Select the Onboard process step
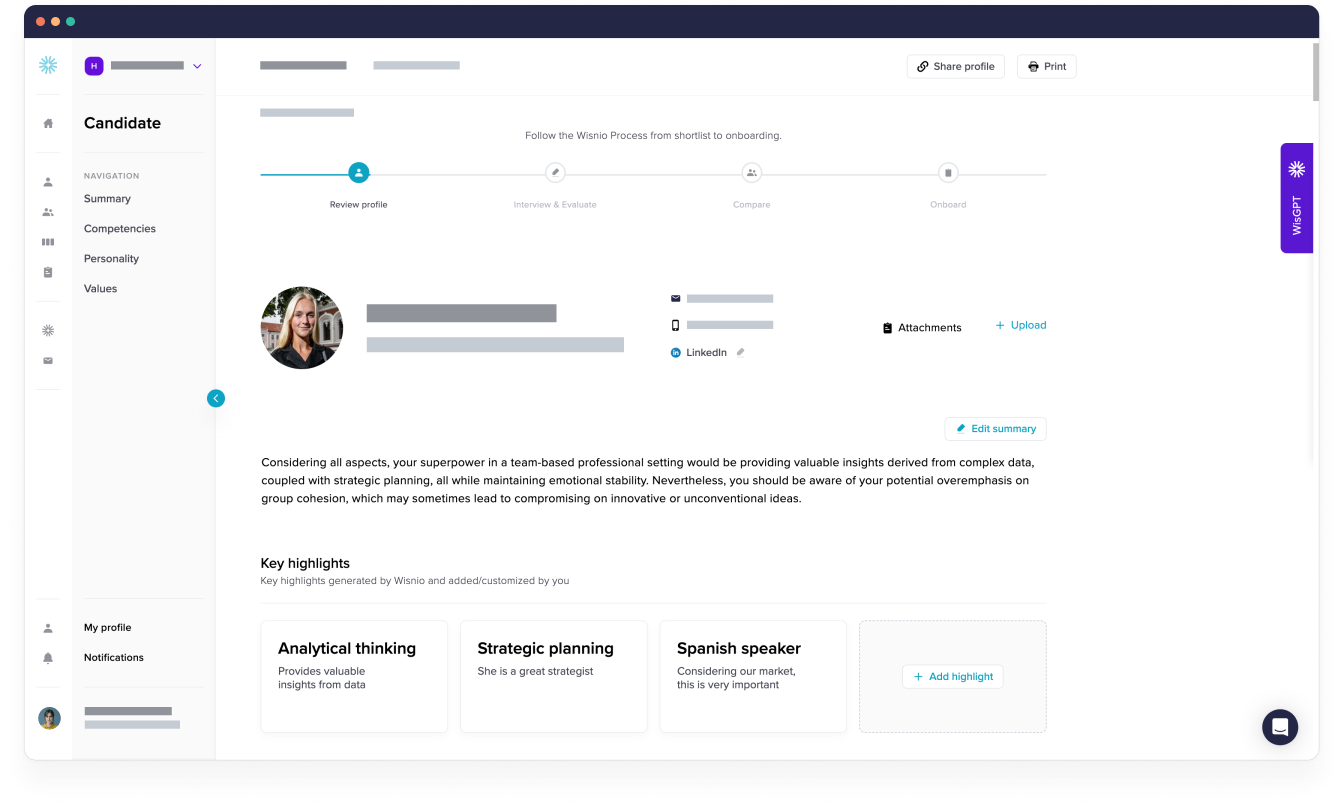Image resolution: width=1344 pixels, height=807 pixels. (947, 172)
